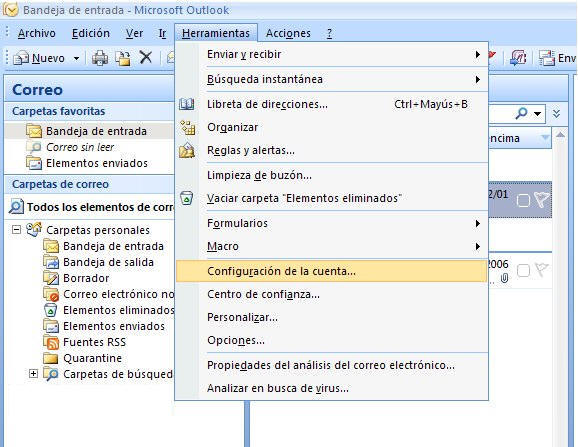The height and width of the screenshot is (447, 578).
Task: Toggle the category box on the selected message
Action: tap(523, 201)
